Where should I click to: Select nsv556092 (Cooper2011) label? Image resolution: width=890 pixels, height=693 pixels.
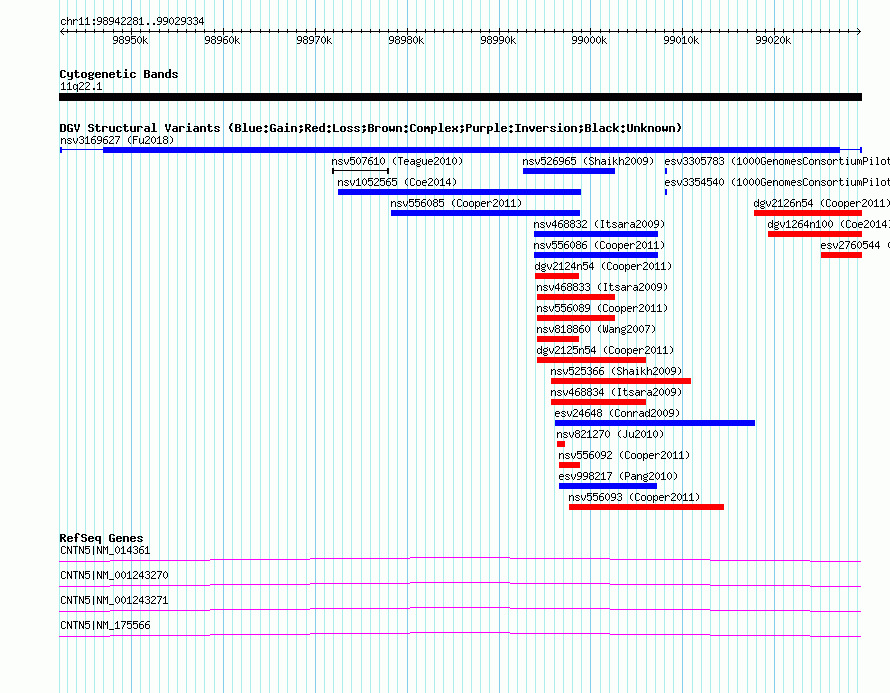624,455
